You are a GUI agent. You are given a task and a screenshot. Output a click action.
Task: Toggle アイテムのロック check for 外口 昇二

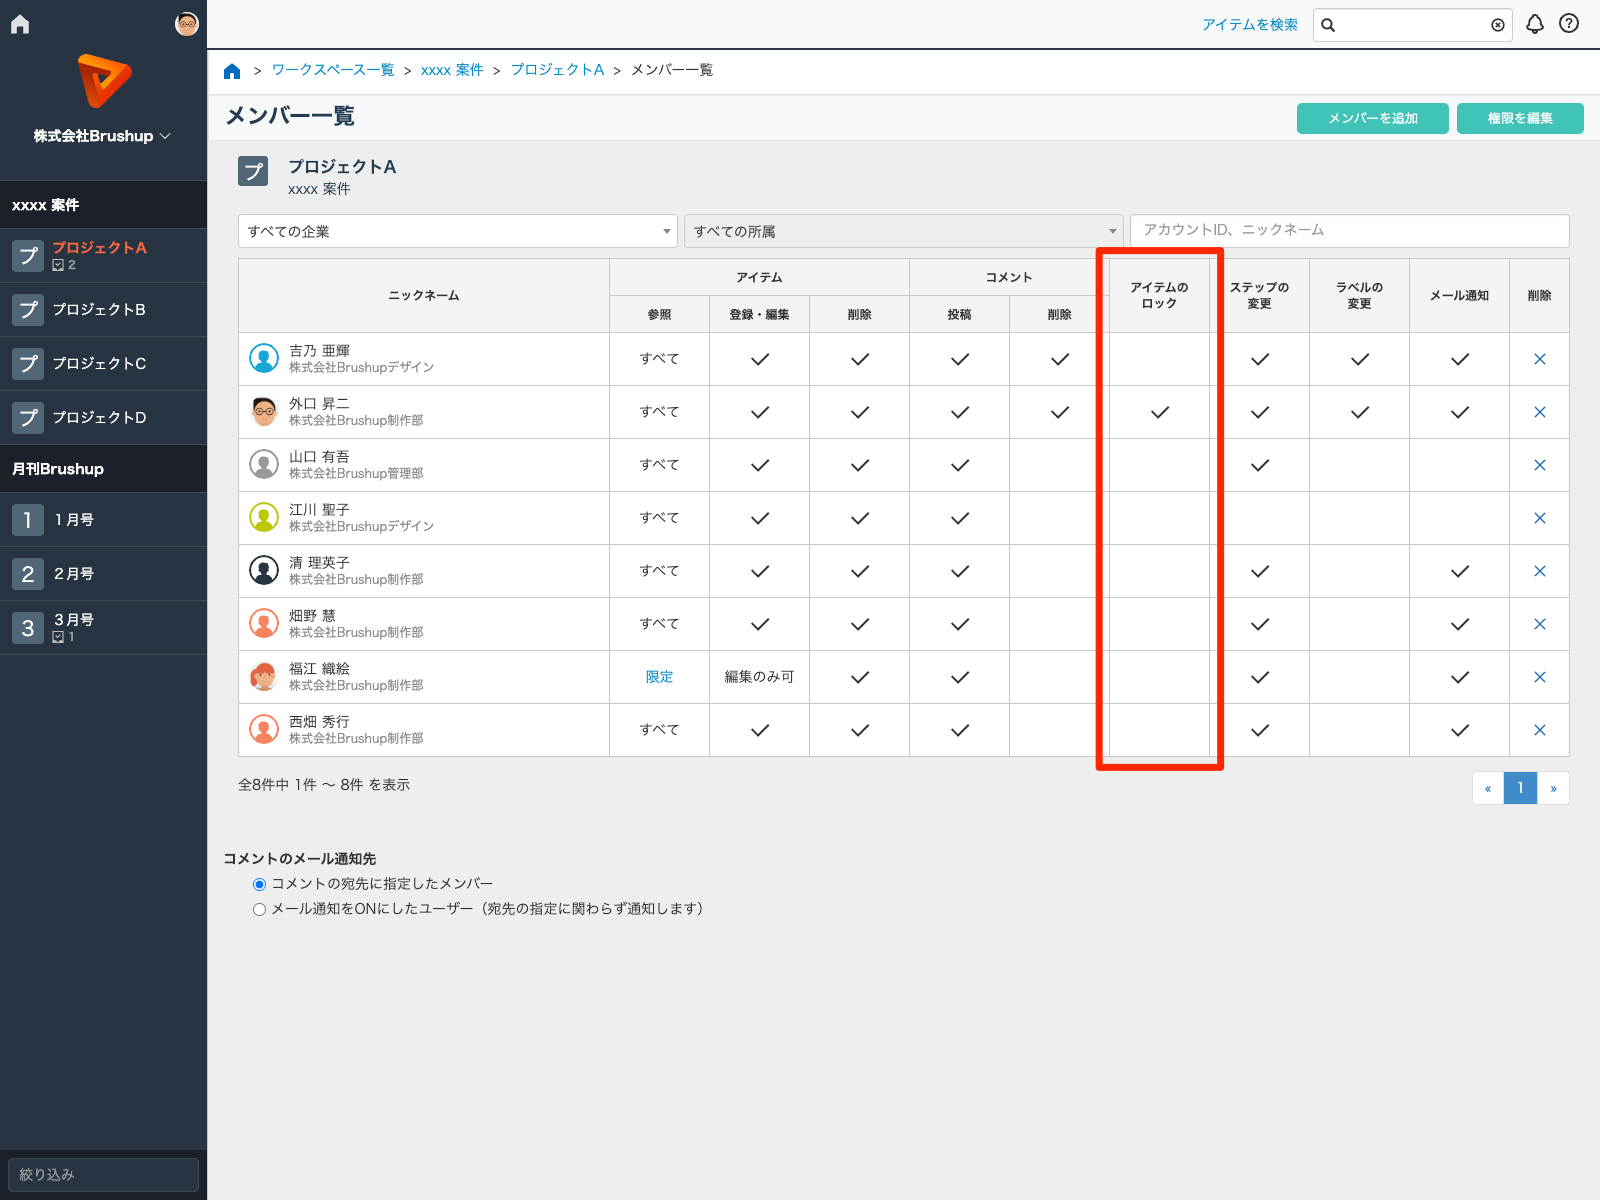click(x=1159, y=412)
